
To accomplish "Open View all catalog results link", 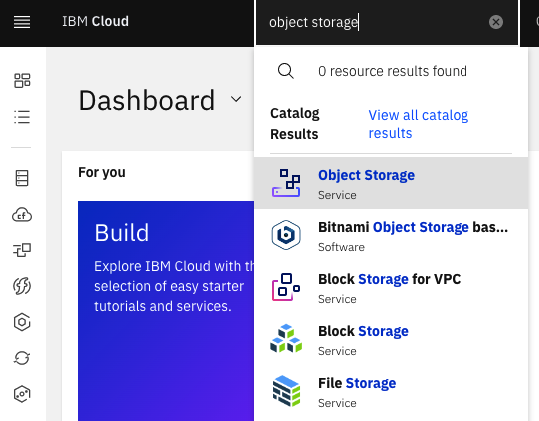I will click(418, 124).
